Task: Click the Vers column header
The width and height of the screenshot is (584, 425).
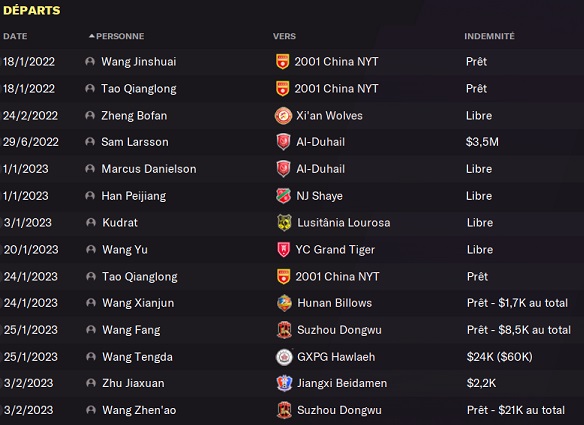Action: point(284,36)
